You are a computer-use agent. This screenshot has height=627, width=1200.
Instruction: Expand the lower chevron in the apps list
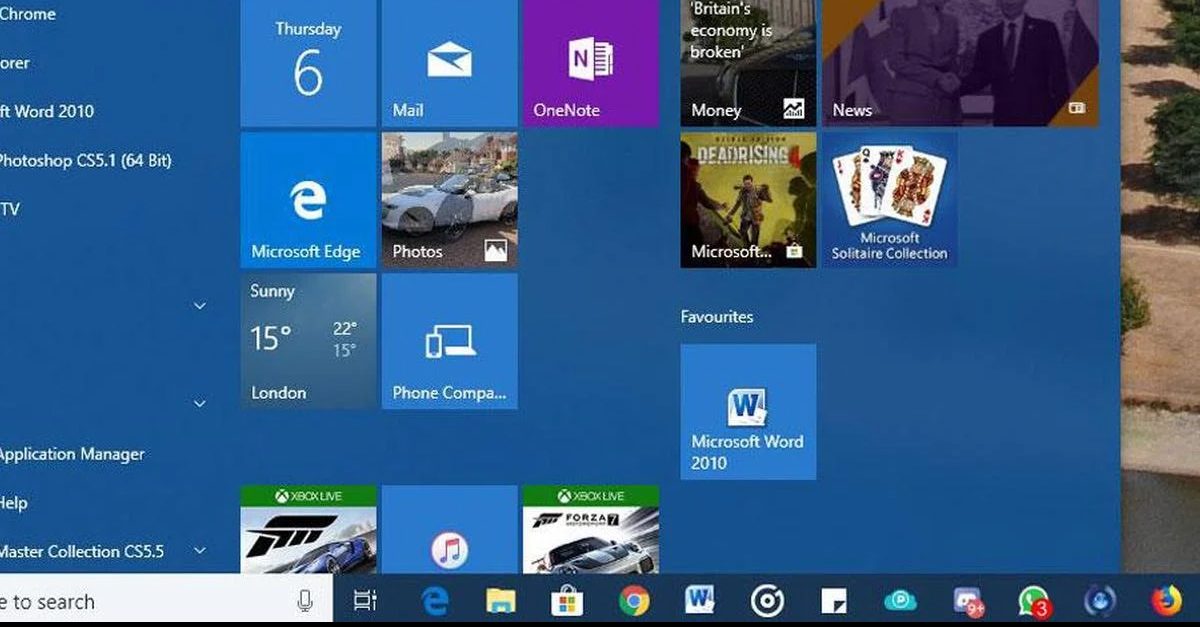(x=199, y=403)
